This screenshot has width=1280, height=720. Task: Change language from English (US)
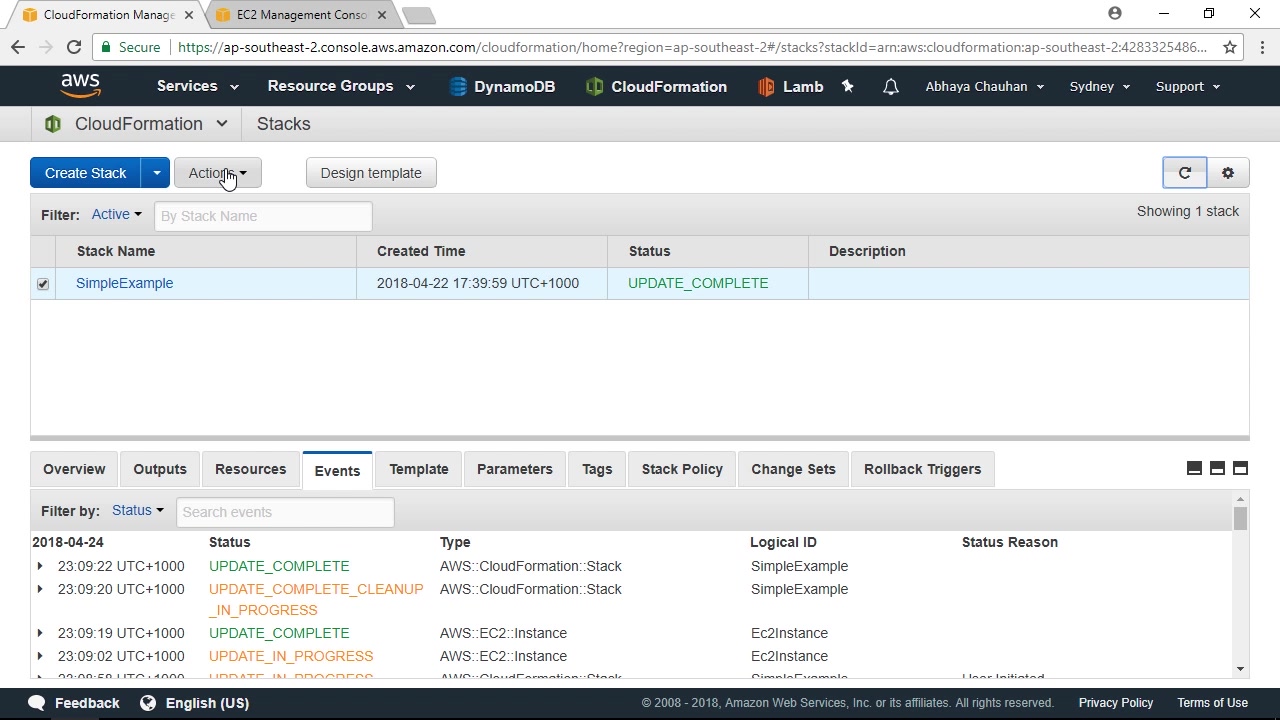(x=194, y=703)
